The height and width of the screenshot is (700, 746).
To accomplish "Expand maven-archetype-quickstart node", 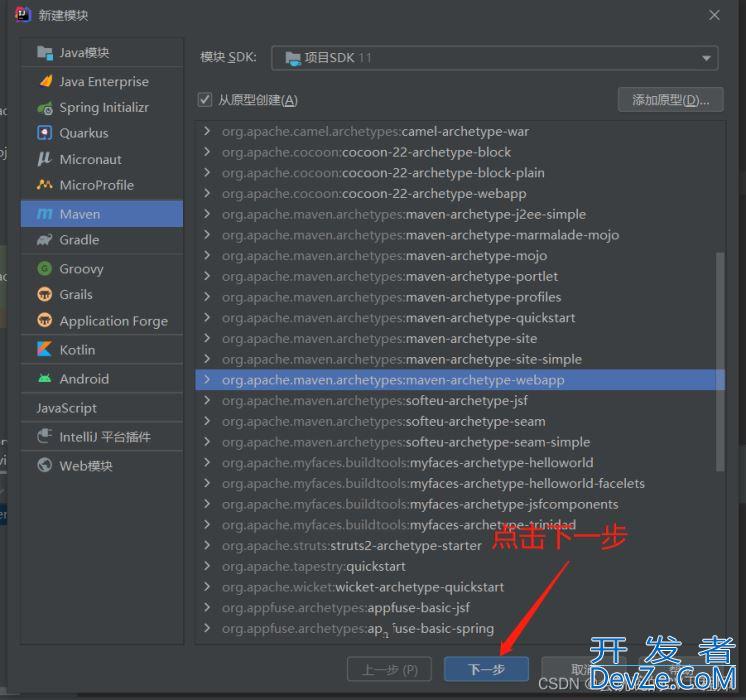I will point(206,317).
